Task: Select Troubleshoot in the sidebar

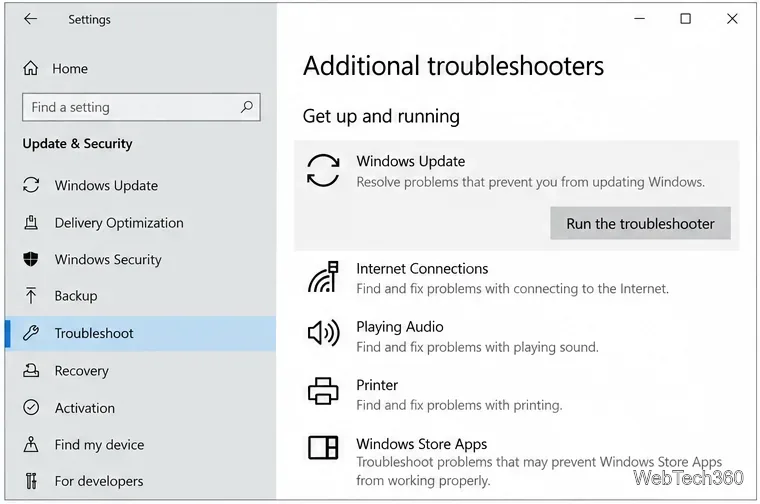Action: (141, 333)
